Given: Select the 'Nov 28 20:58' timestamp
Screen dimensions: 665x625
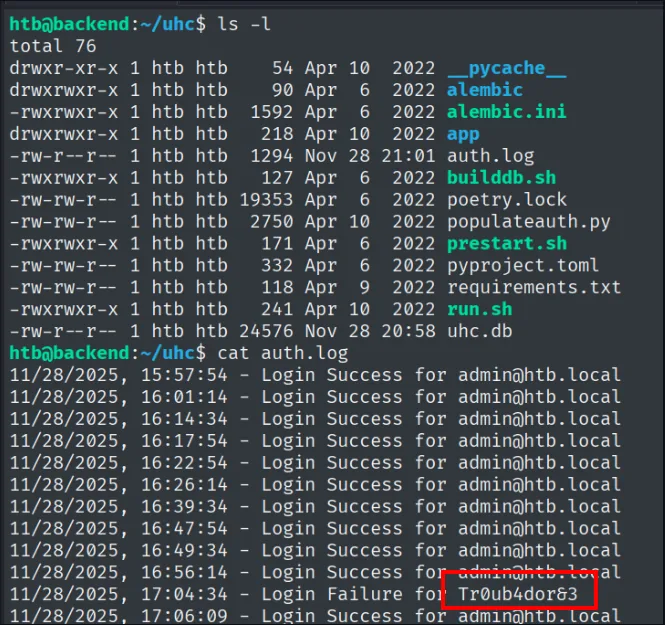Looking at the screenshot, I should click(x=370, y=331).
